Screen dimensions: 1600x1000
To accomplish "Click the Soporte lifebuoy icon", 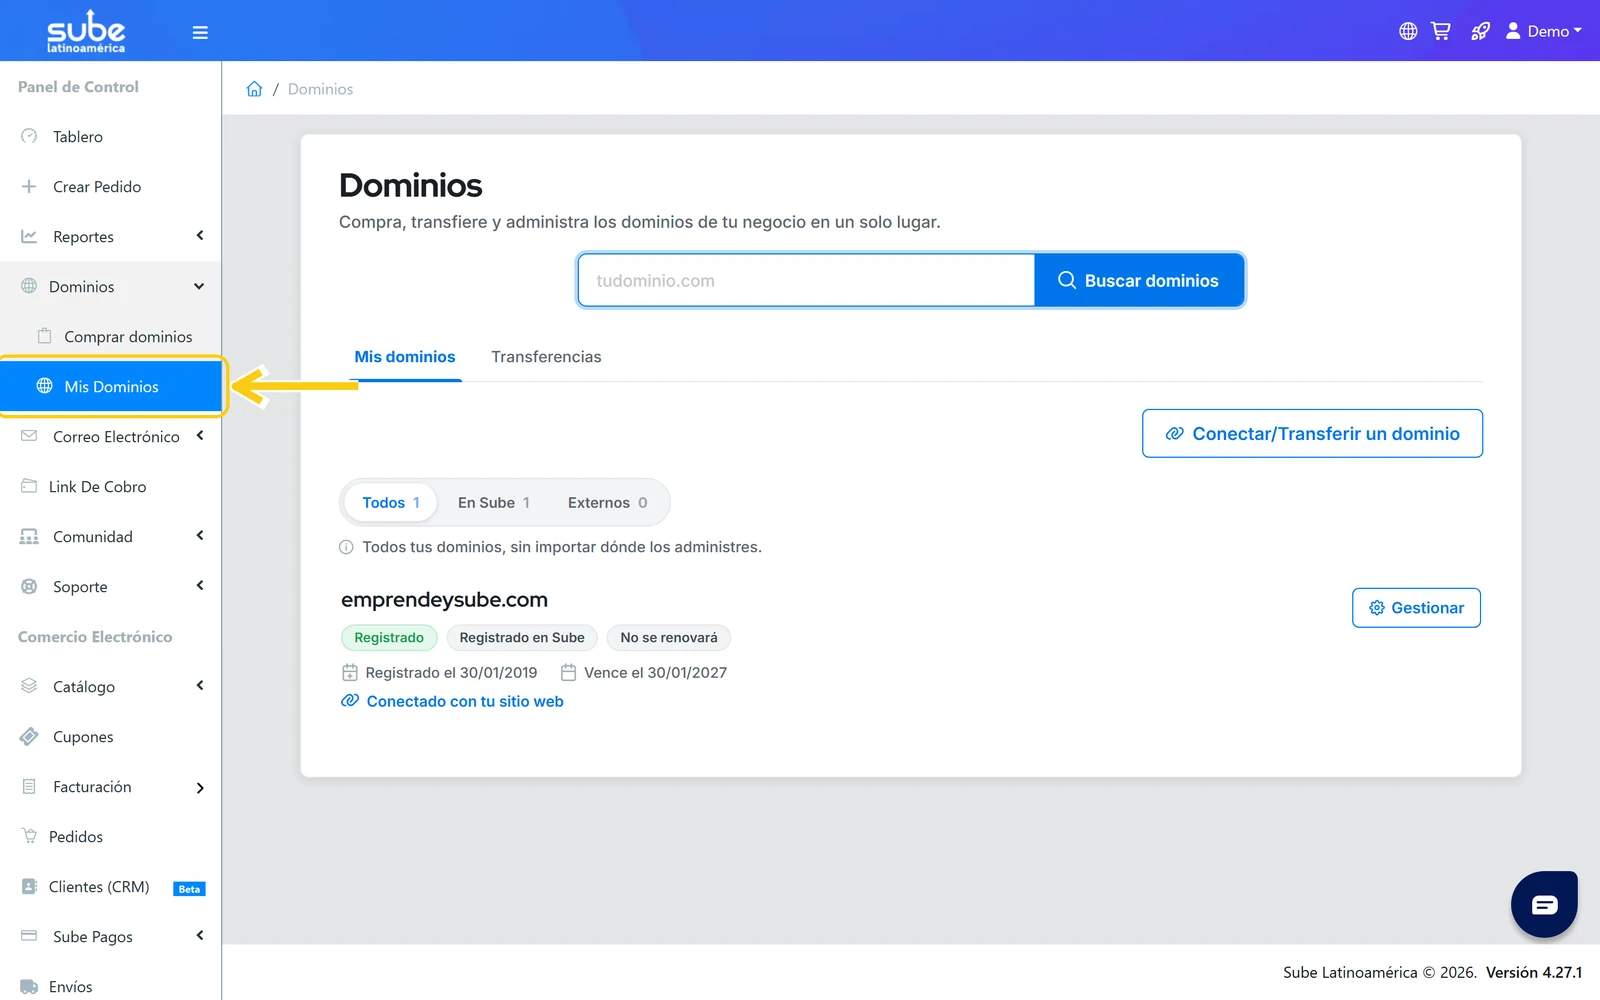I will coord(29,586).
